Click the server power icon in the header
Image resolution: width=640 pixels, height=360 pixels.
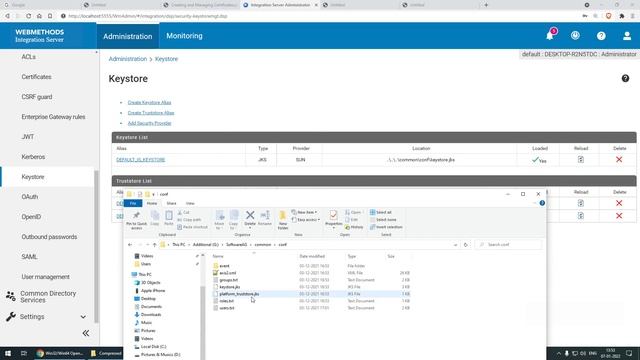(575, 36)
